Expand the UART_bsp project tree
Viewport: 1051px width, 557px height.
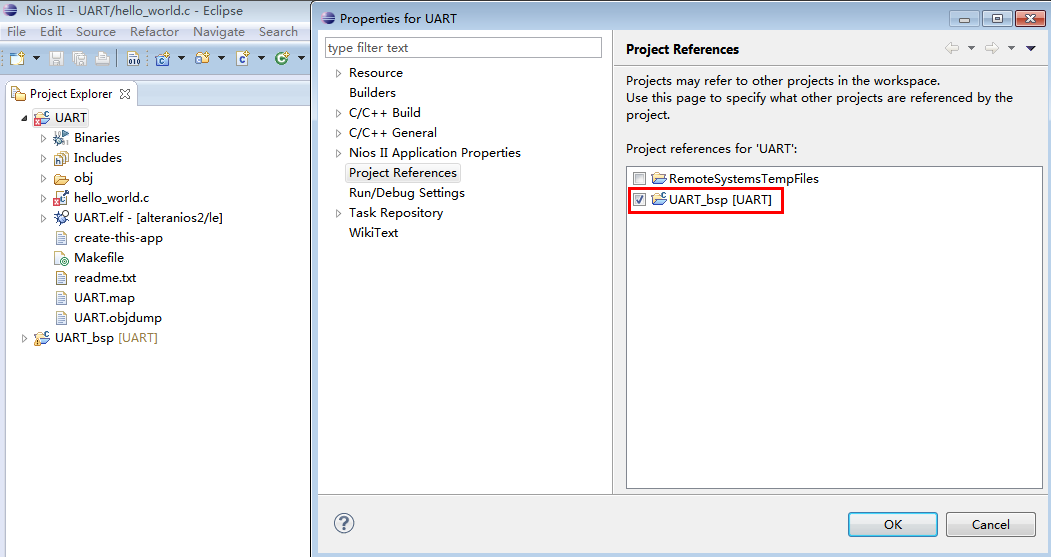coord(24,338)
